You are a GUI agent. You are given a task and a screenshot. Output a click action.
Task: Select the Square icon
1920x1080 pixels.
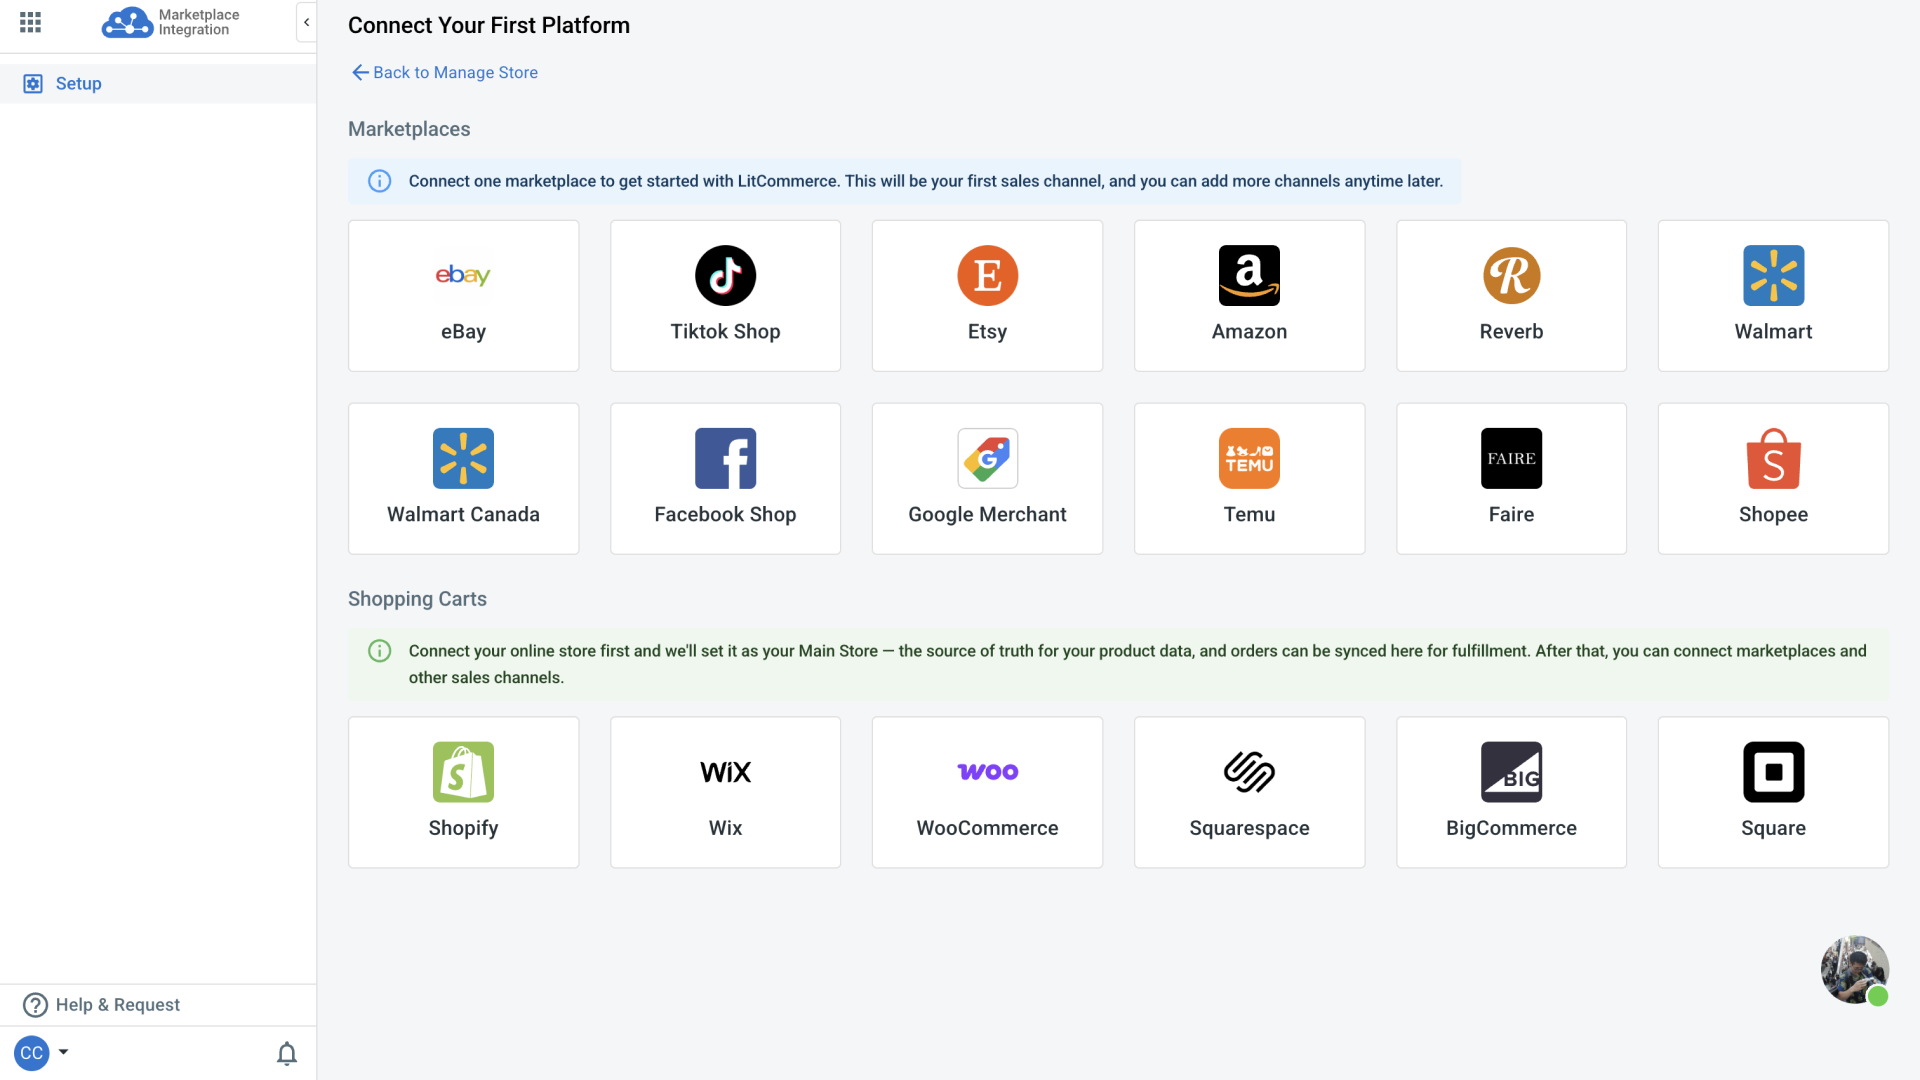[x=1773, y=772]
